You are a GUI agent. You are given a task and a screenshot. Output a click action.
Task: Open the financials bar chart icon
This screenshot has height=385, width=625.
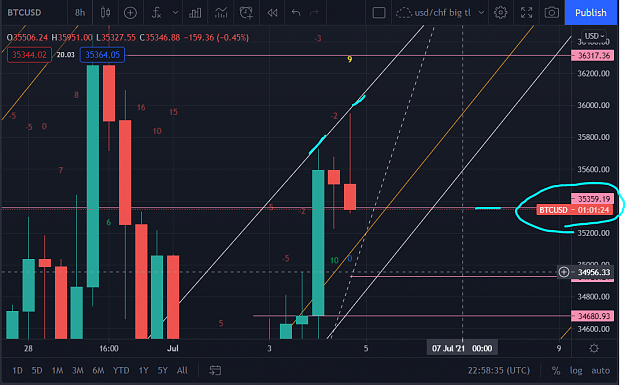pyautogui.click(x=195, y=13)
